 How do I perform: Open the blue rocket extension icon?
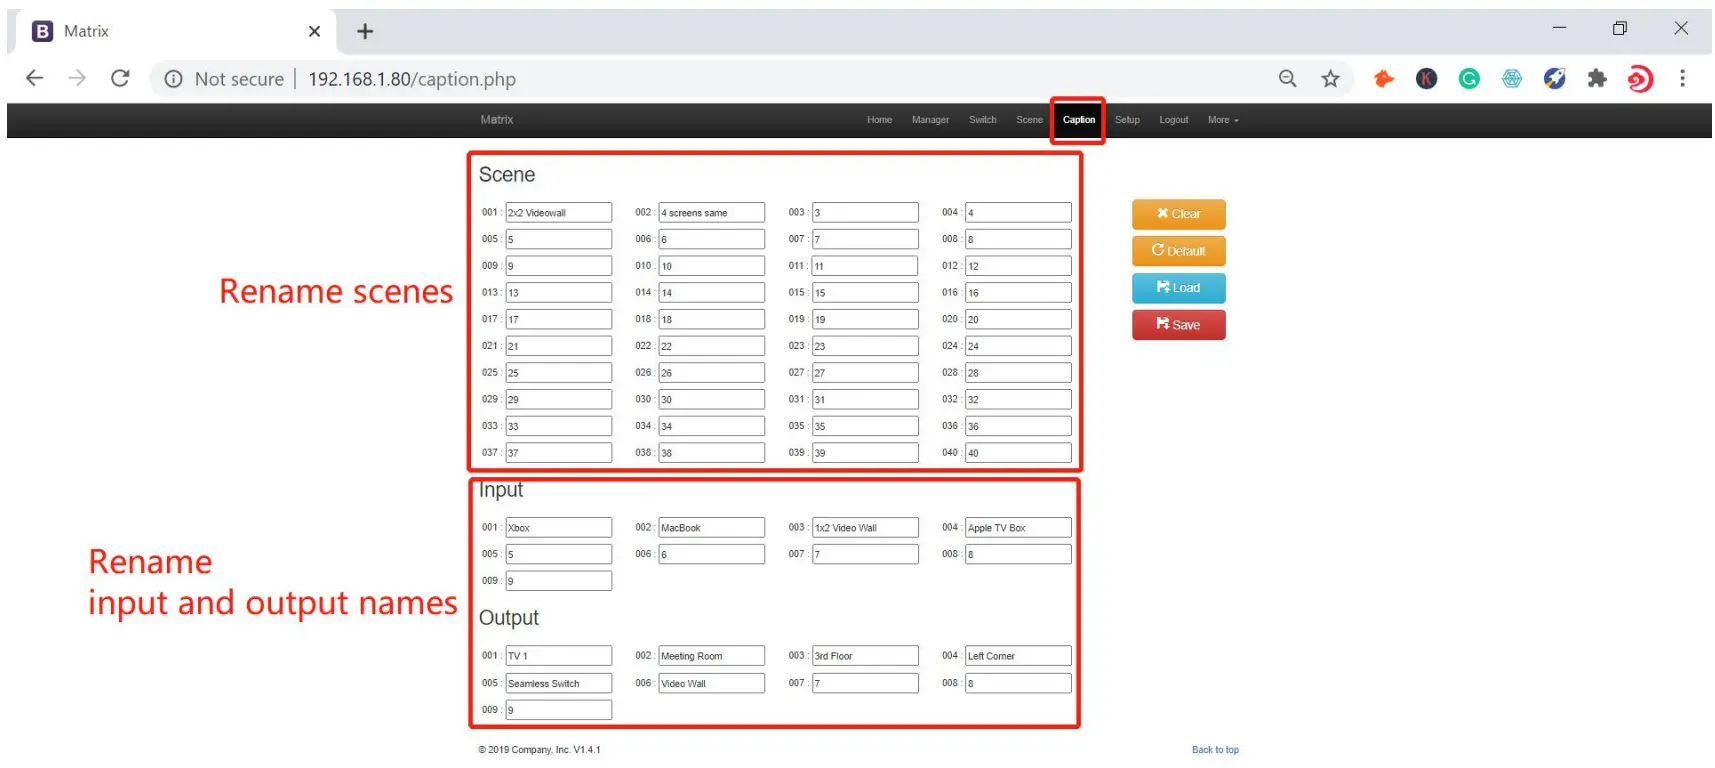(x=1554, y=79)
